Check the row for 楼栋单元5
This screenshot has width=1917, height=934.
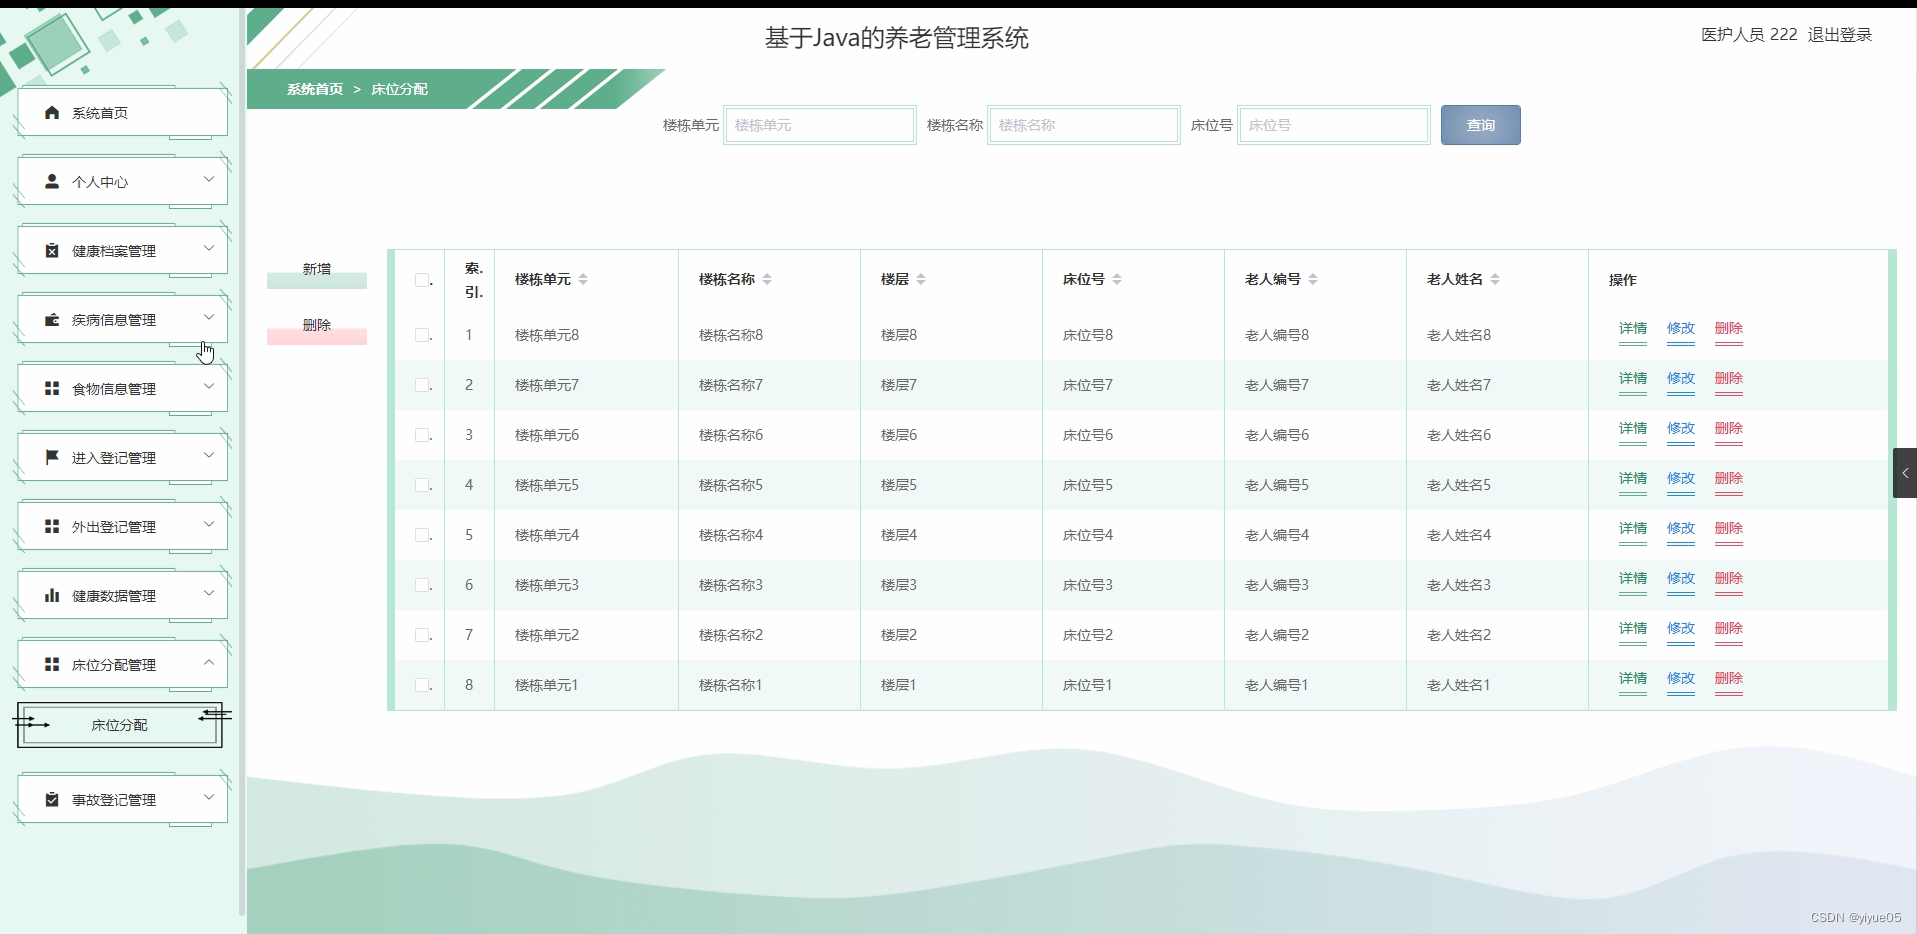(x=422, y=485)
